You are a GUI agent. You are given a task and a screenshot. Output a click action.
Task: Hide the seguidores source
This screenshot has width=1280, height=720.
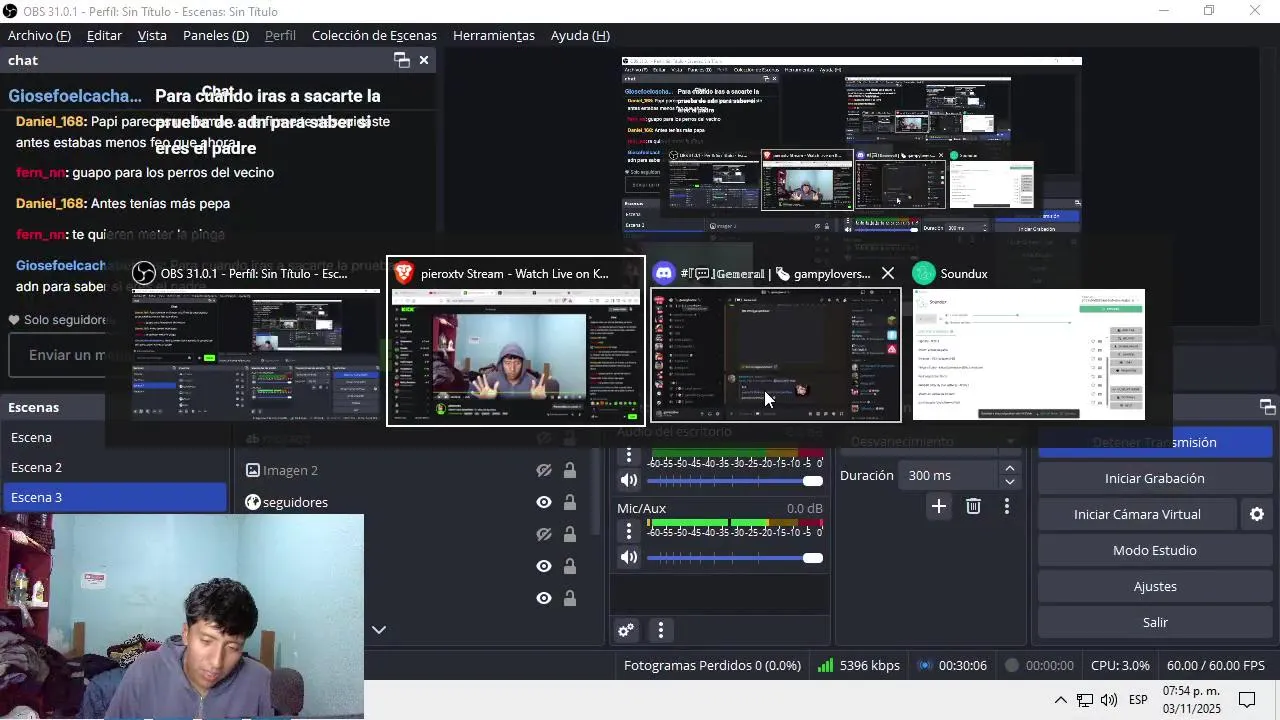click(x=544, y=502)
